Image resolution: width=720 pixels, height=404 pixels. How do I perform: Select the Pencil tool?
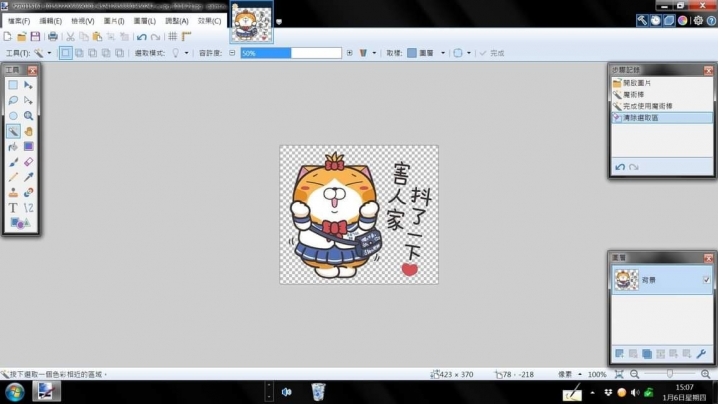13,177
